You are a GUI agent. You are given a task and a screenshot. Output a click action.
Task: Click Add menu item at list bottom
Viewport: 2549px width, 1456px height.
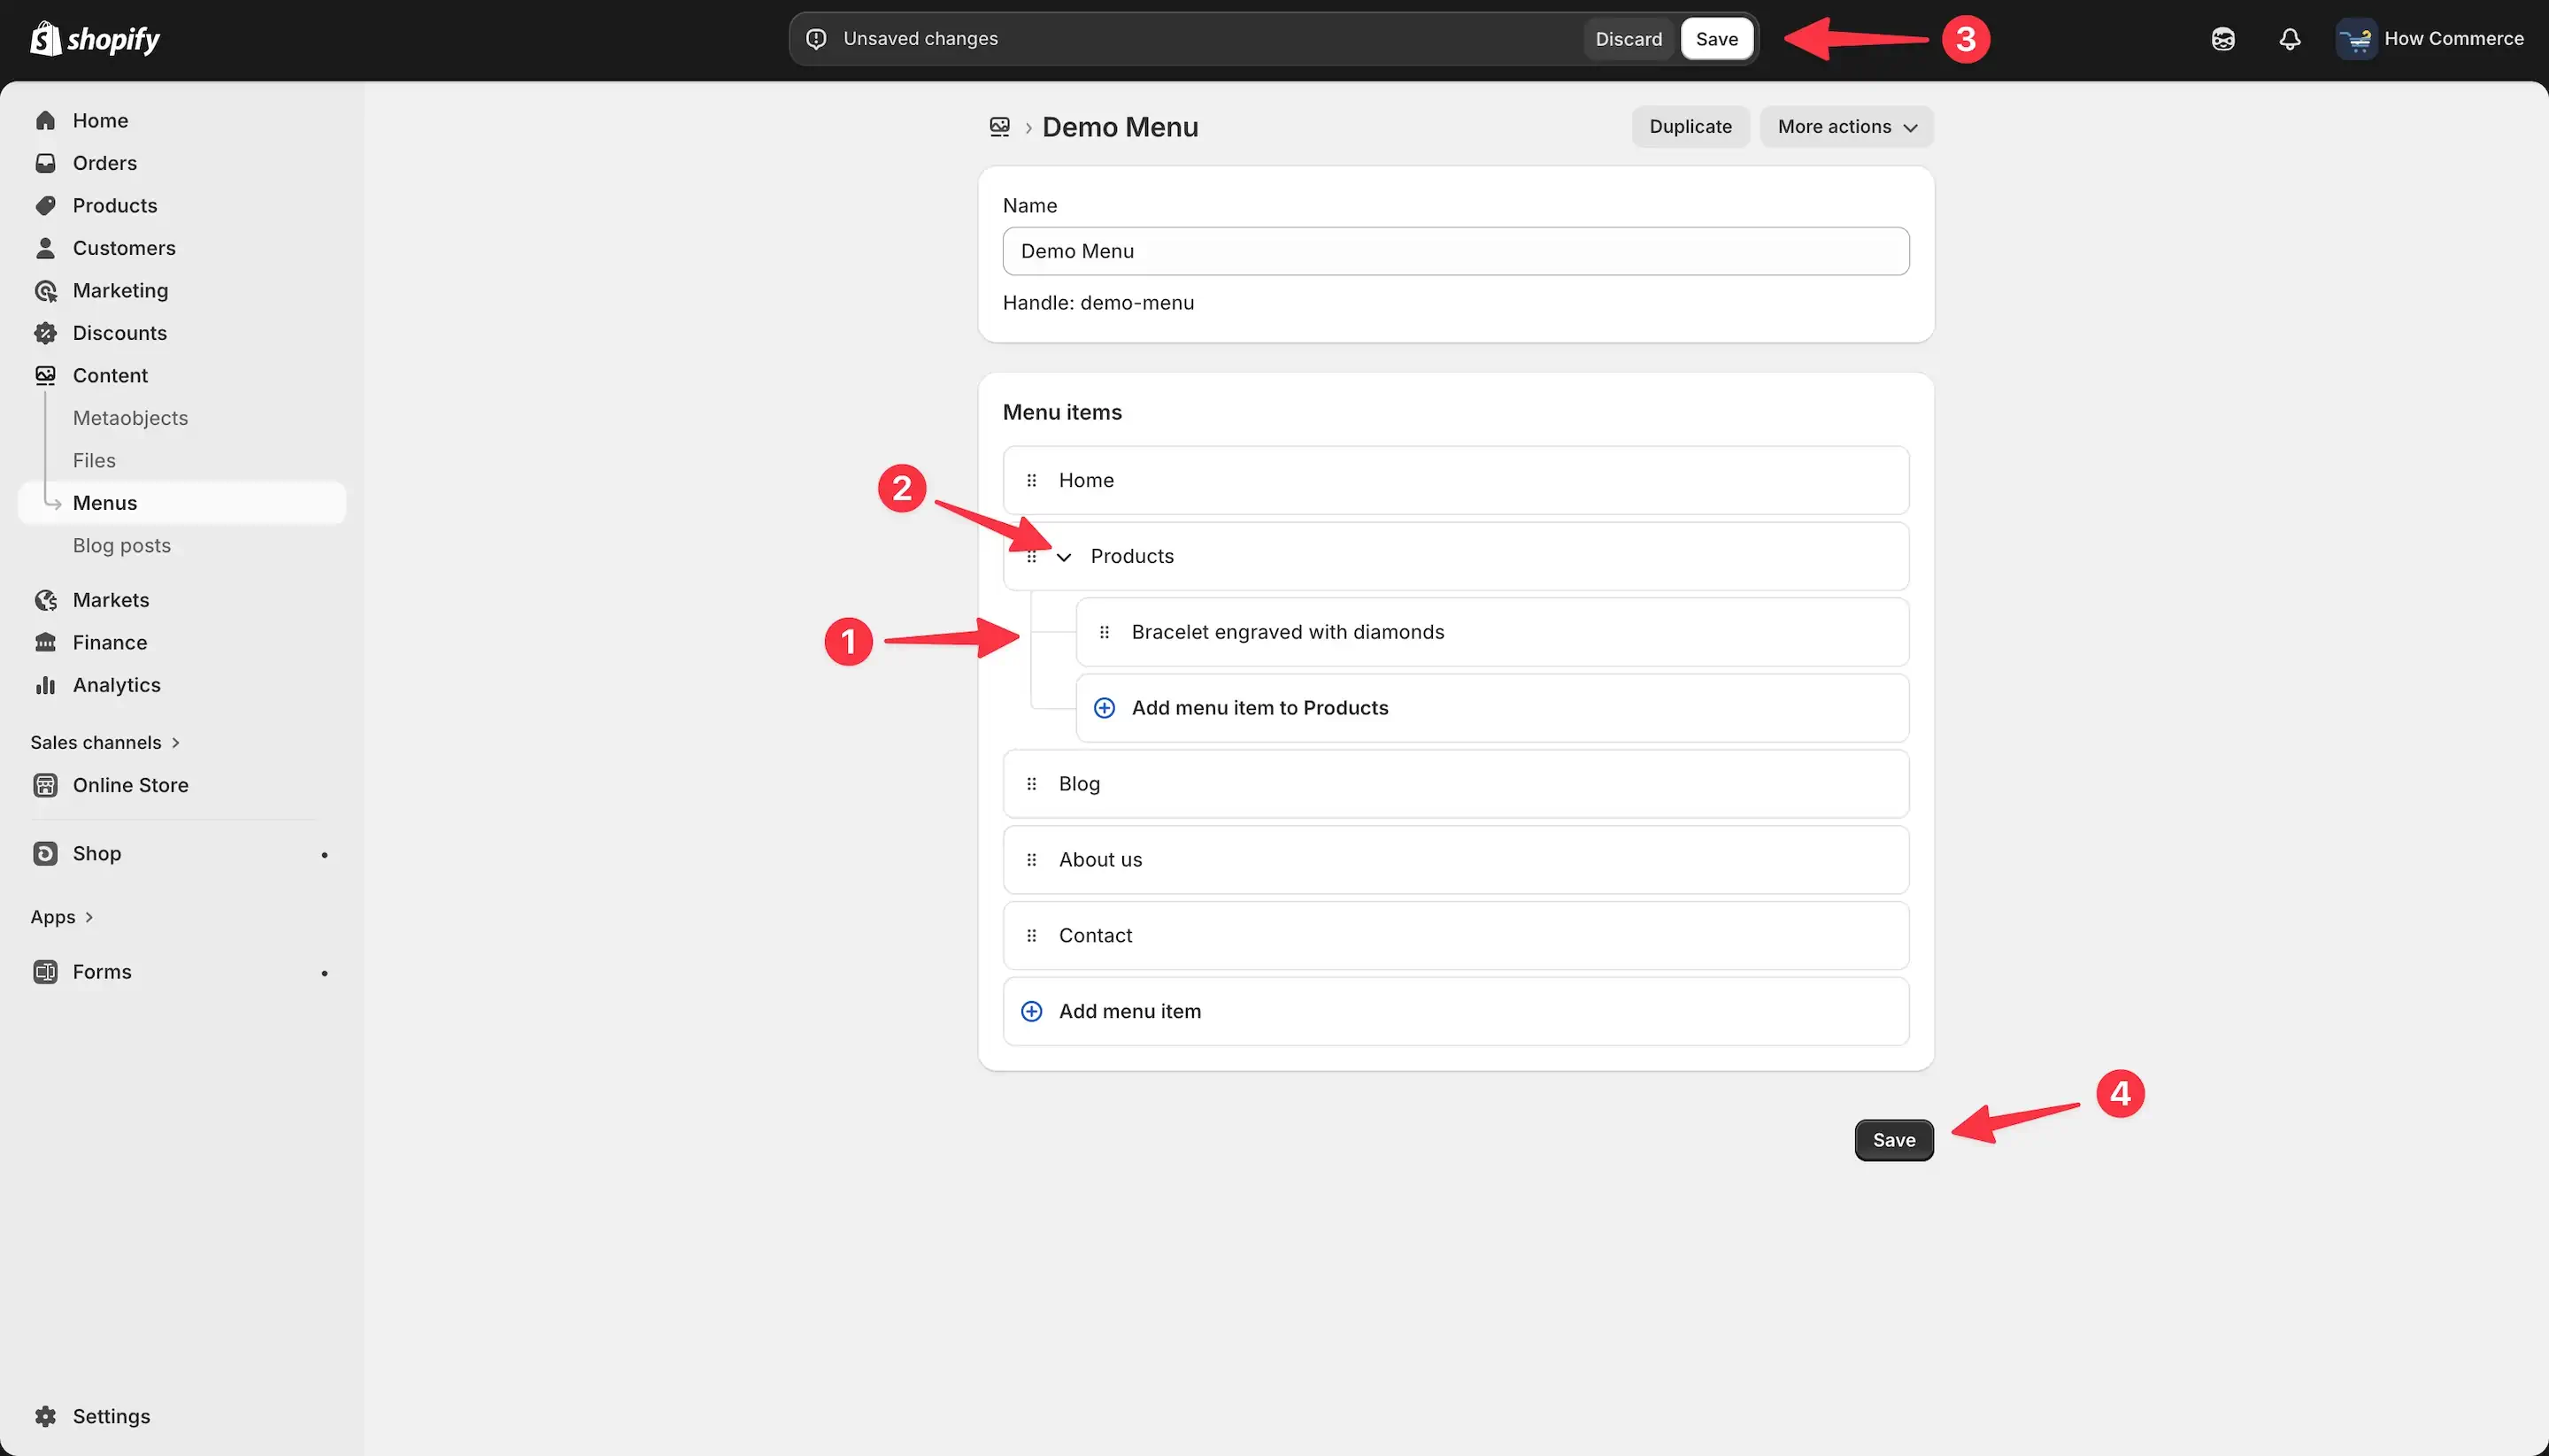1456,1011
